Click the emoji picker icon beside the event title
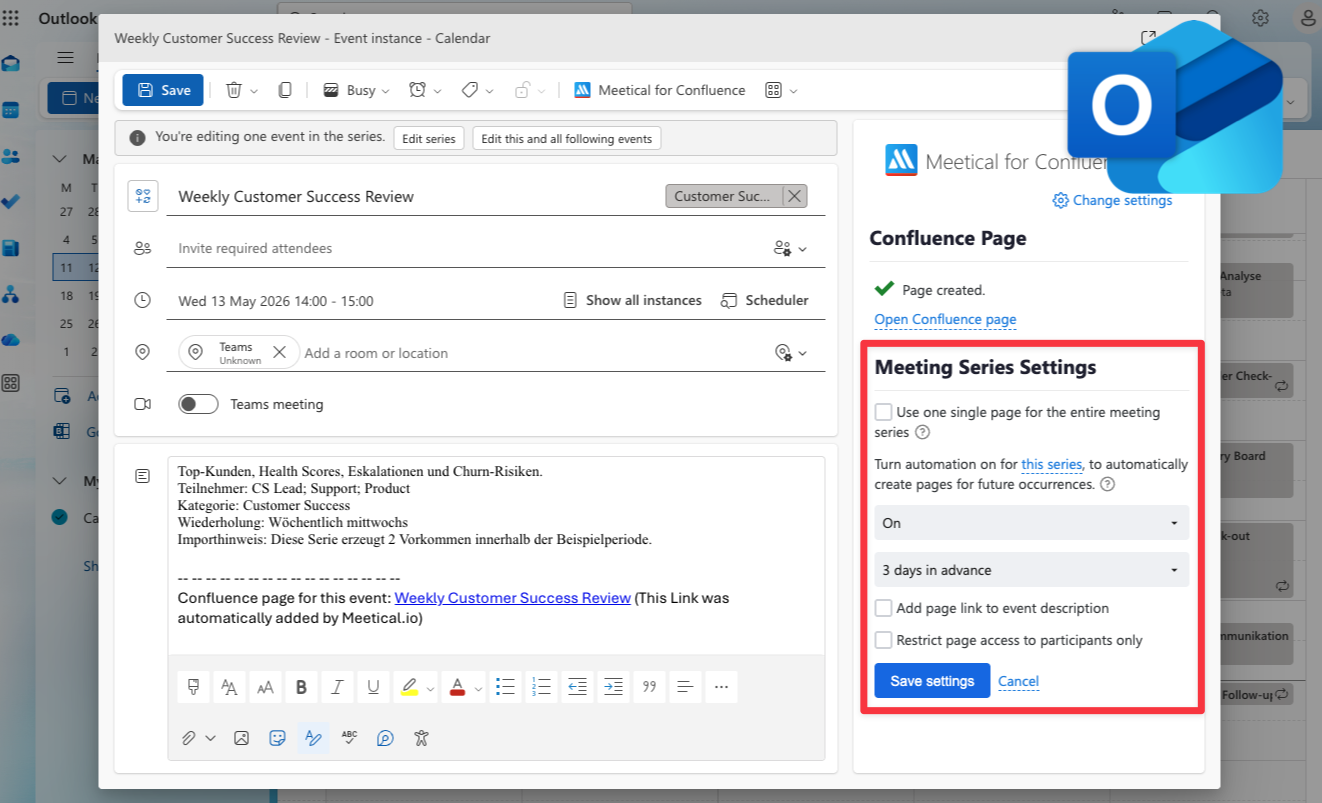This screenshot has width=1322, height=803. [143, 196]
